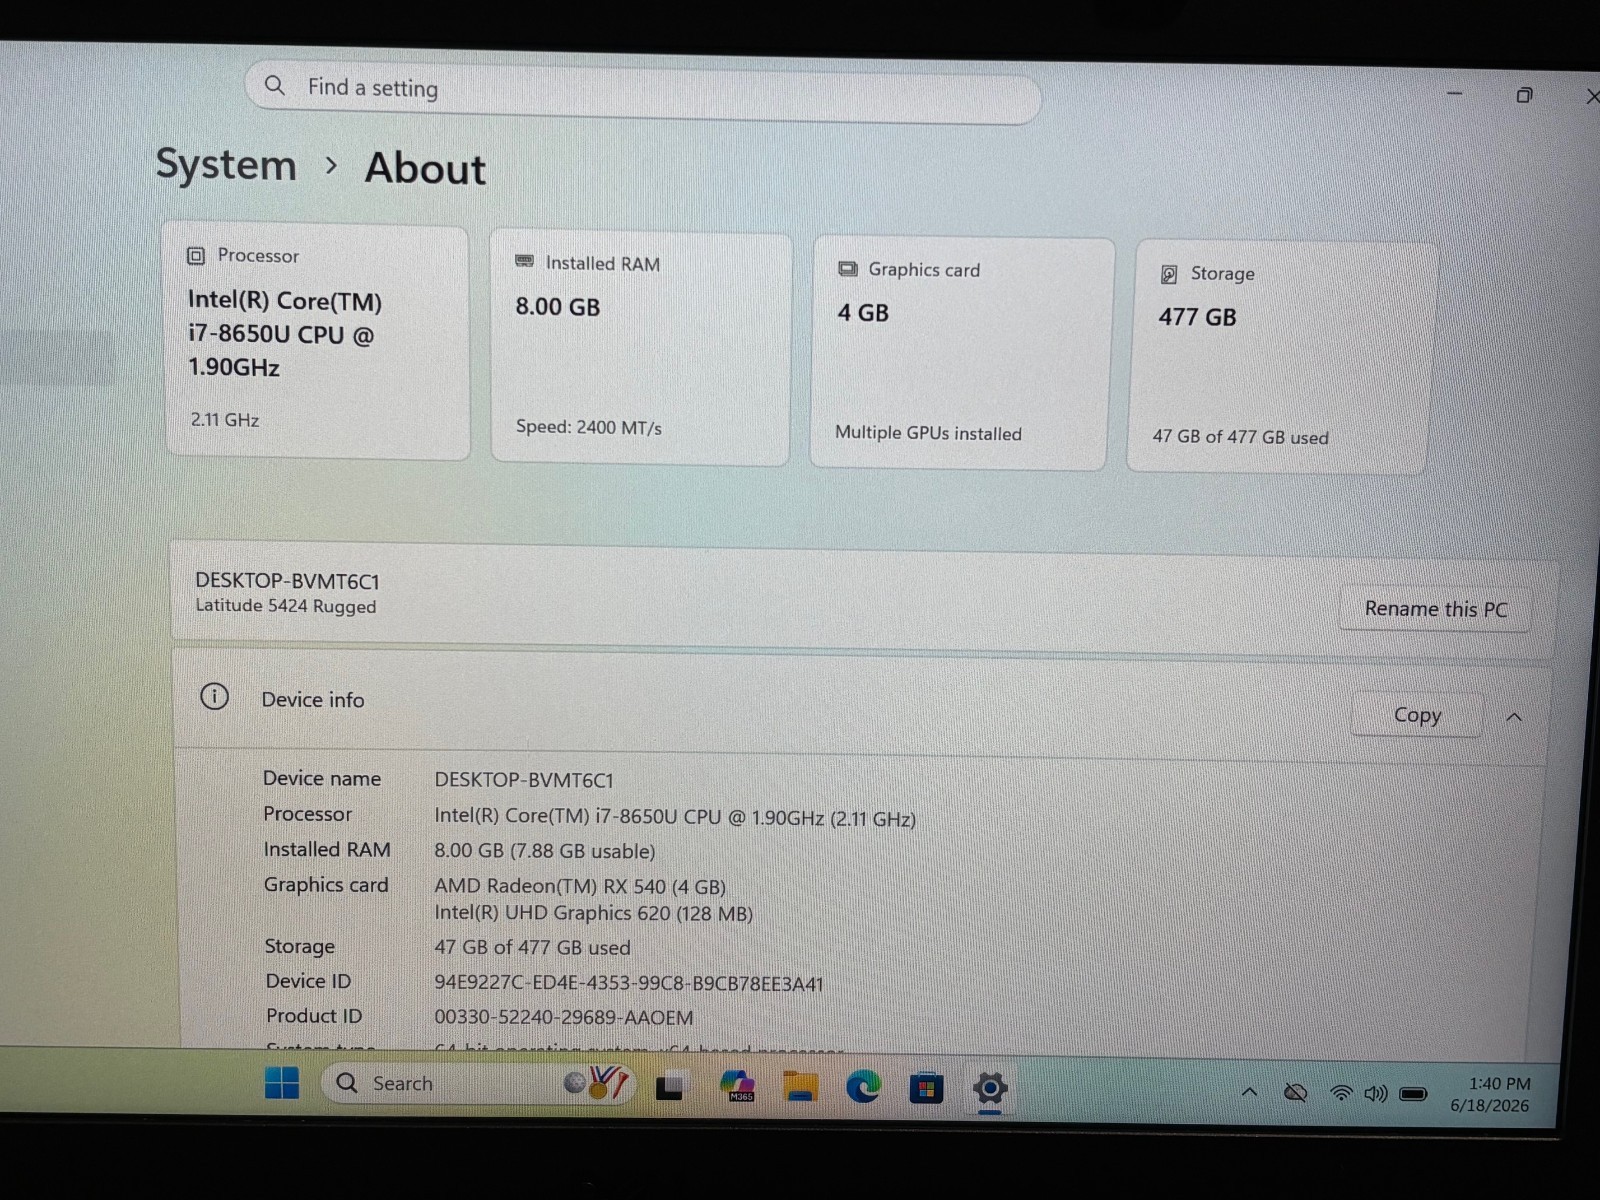Select the 477 GB storage value

point(1197,318)
